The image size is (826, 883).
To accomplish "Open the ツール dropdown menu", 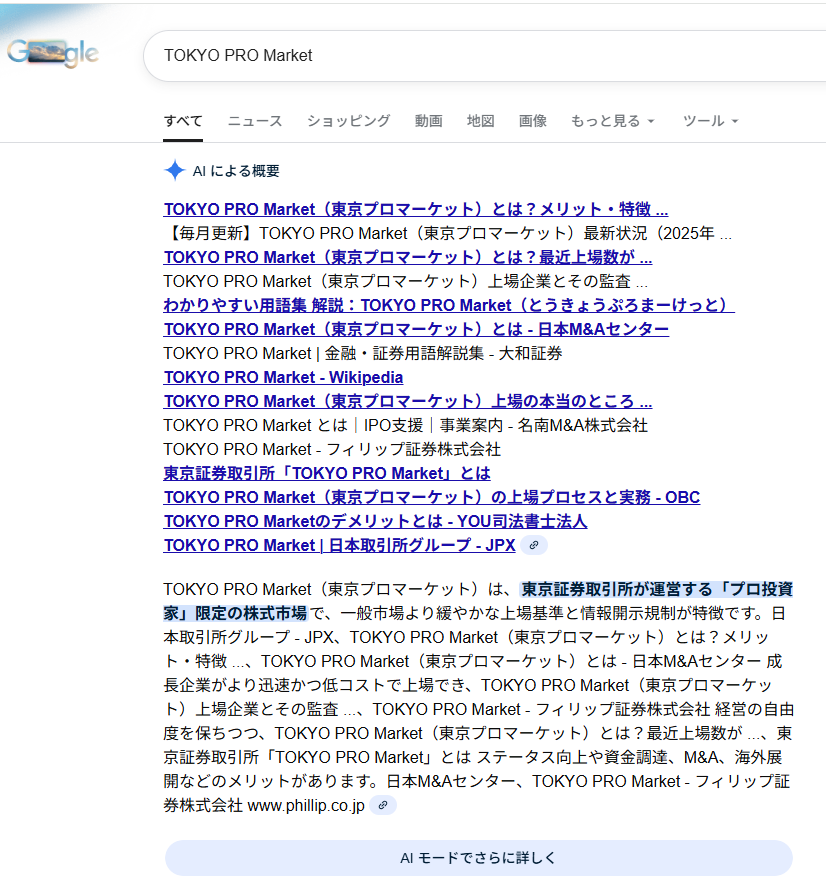I will pyautogui.click(x=710, y=121).
